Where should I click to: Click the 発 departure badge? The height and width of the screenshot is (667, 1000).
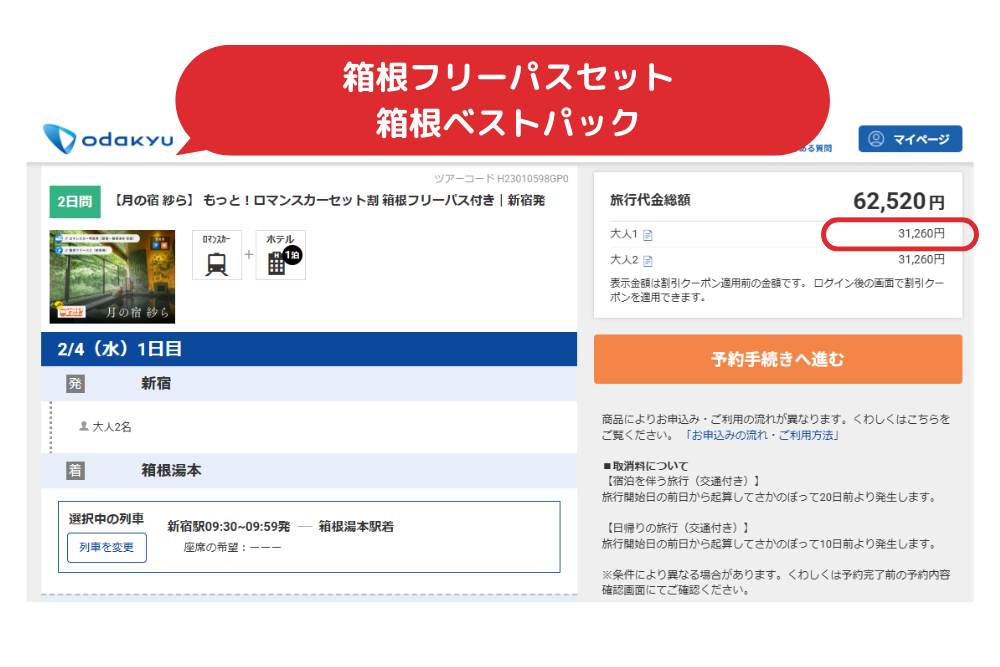click(75, 384)
